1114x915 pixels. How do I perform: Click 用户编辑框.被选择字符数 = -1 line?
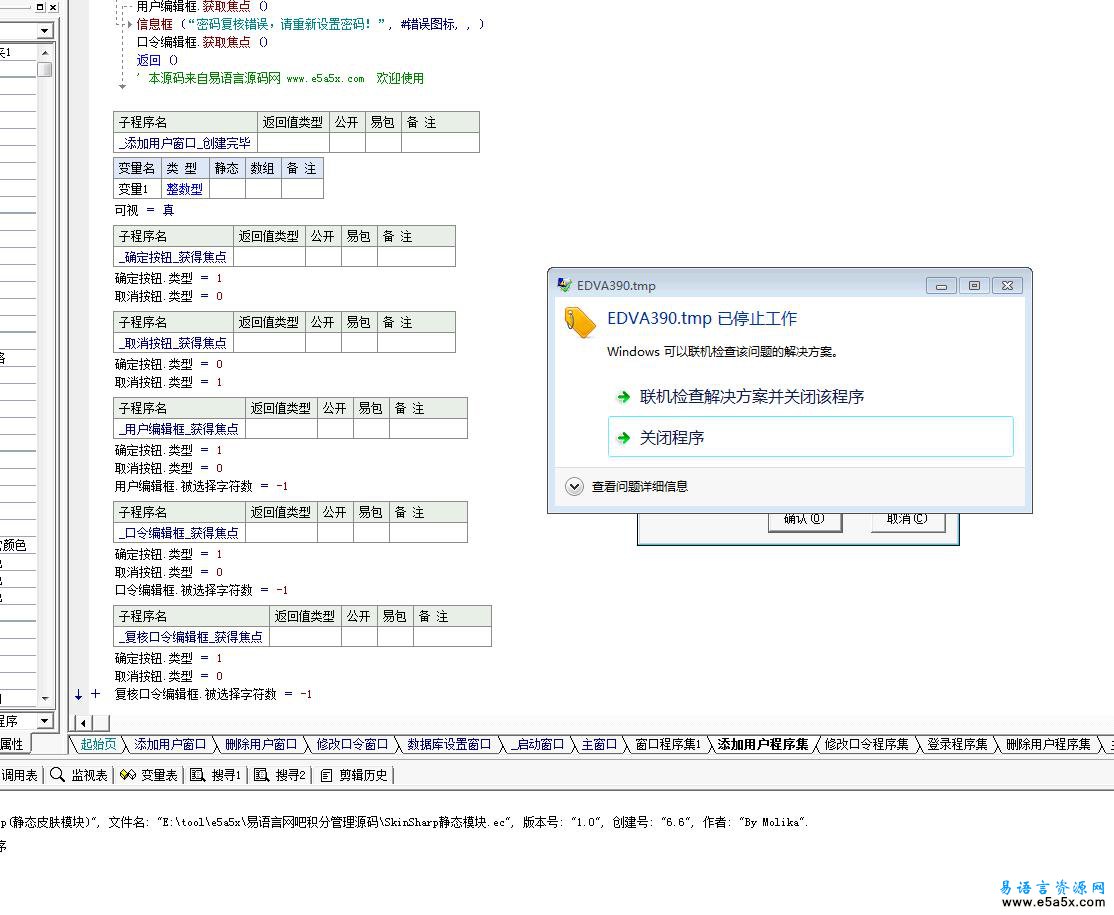tap(201, 486)
